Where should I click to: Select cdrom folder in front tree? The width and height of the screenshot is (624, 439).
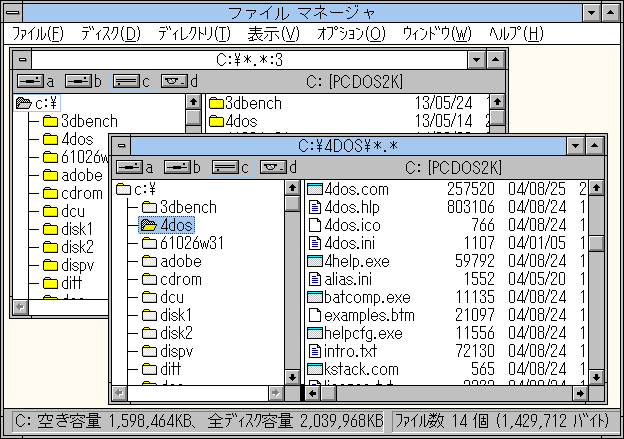[x=180, y=279]
